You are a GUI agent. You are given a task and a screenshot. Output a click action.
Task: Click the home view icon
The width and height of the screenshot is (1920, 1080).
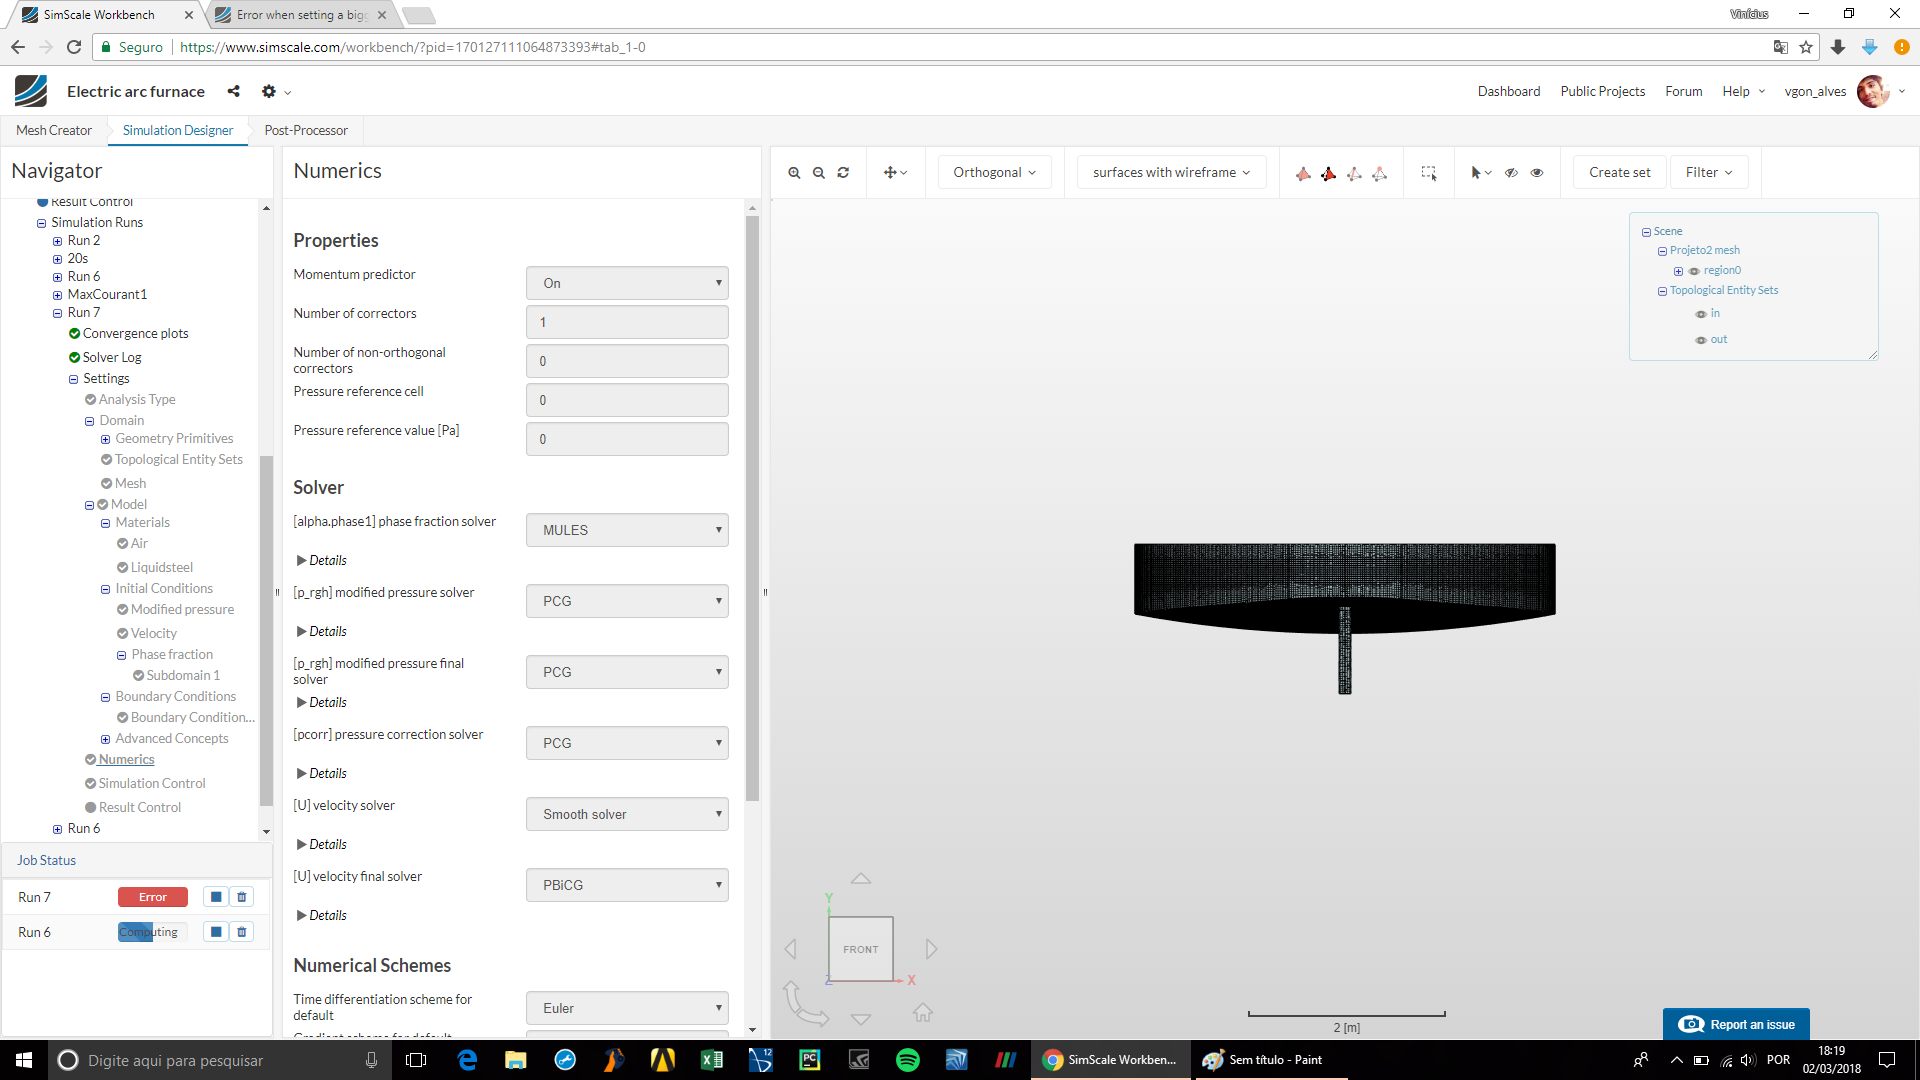[x=923, y=1013]
